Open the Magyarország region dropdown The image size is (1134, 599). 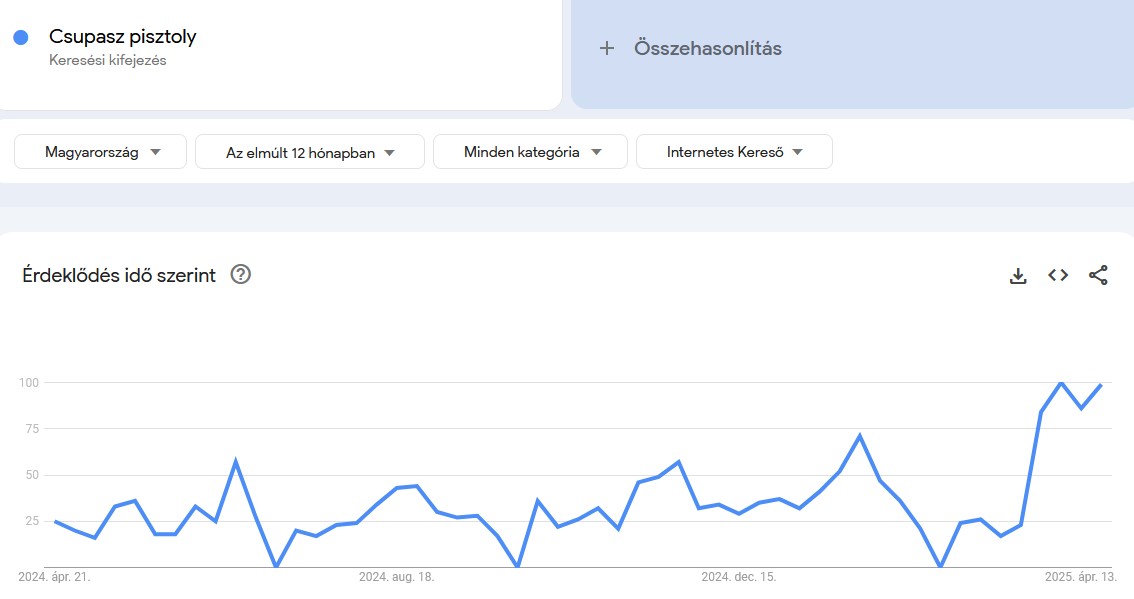[100, 152]
